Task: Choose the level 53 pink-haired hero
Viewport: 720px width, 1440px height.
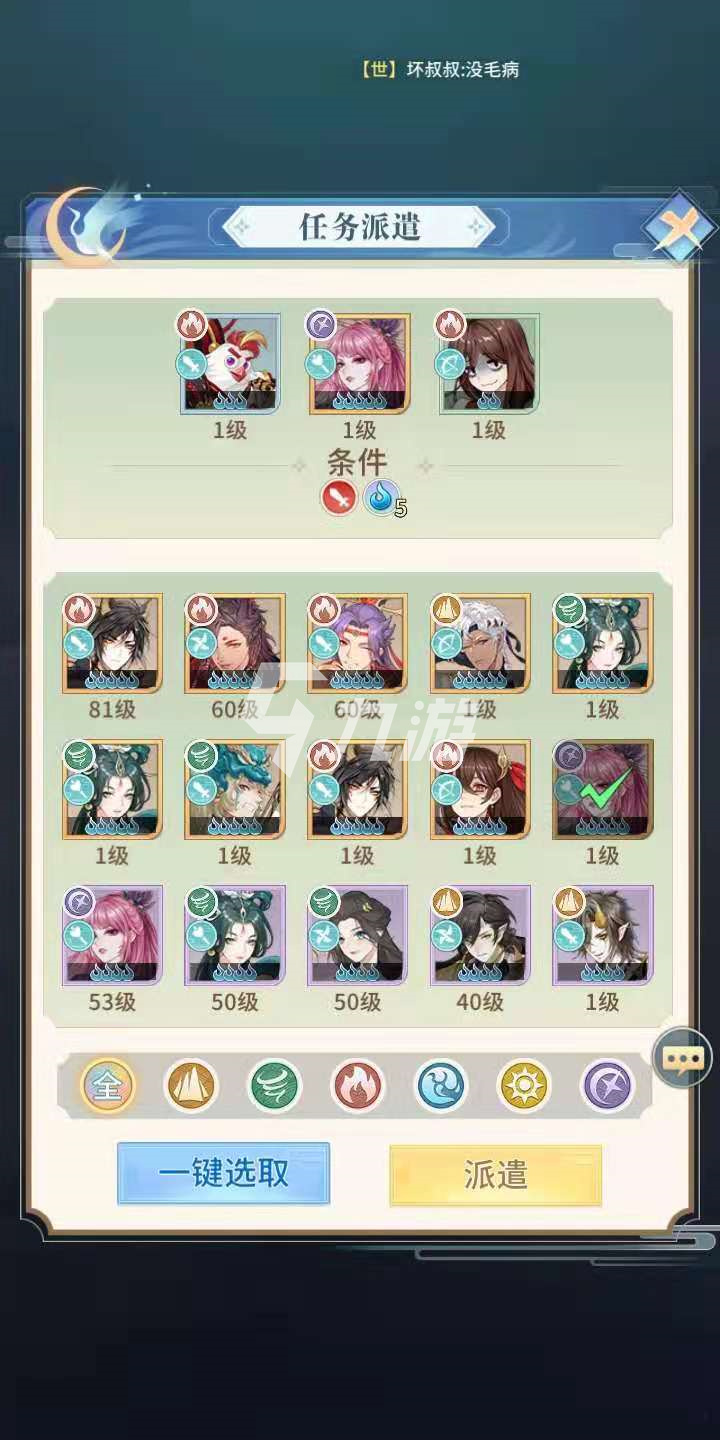Action: (x=112, y=936)
